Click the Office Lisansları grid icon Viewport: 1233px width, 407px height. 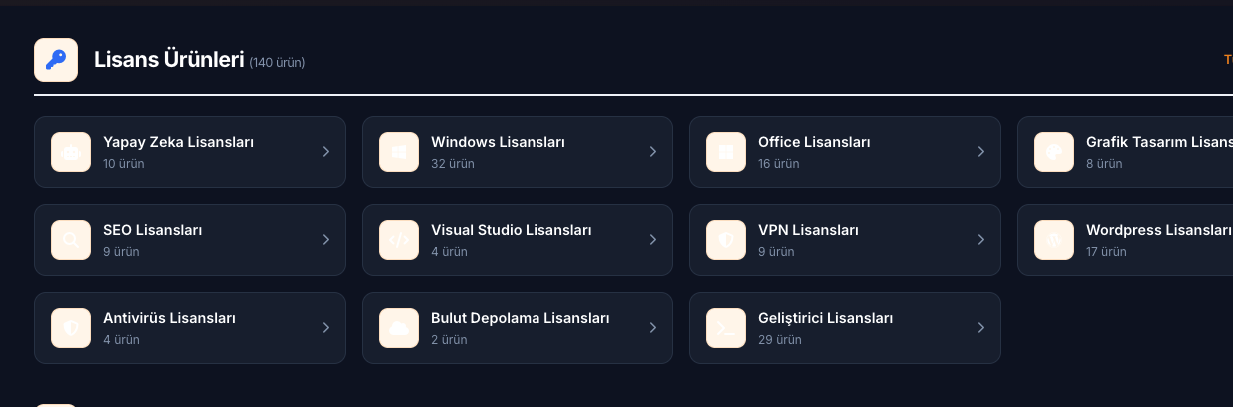(726, 152)
